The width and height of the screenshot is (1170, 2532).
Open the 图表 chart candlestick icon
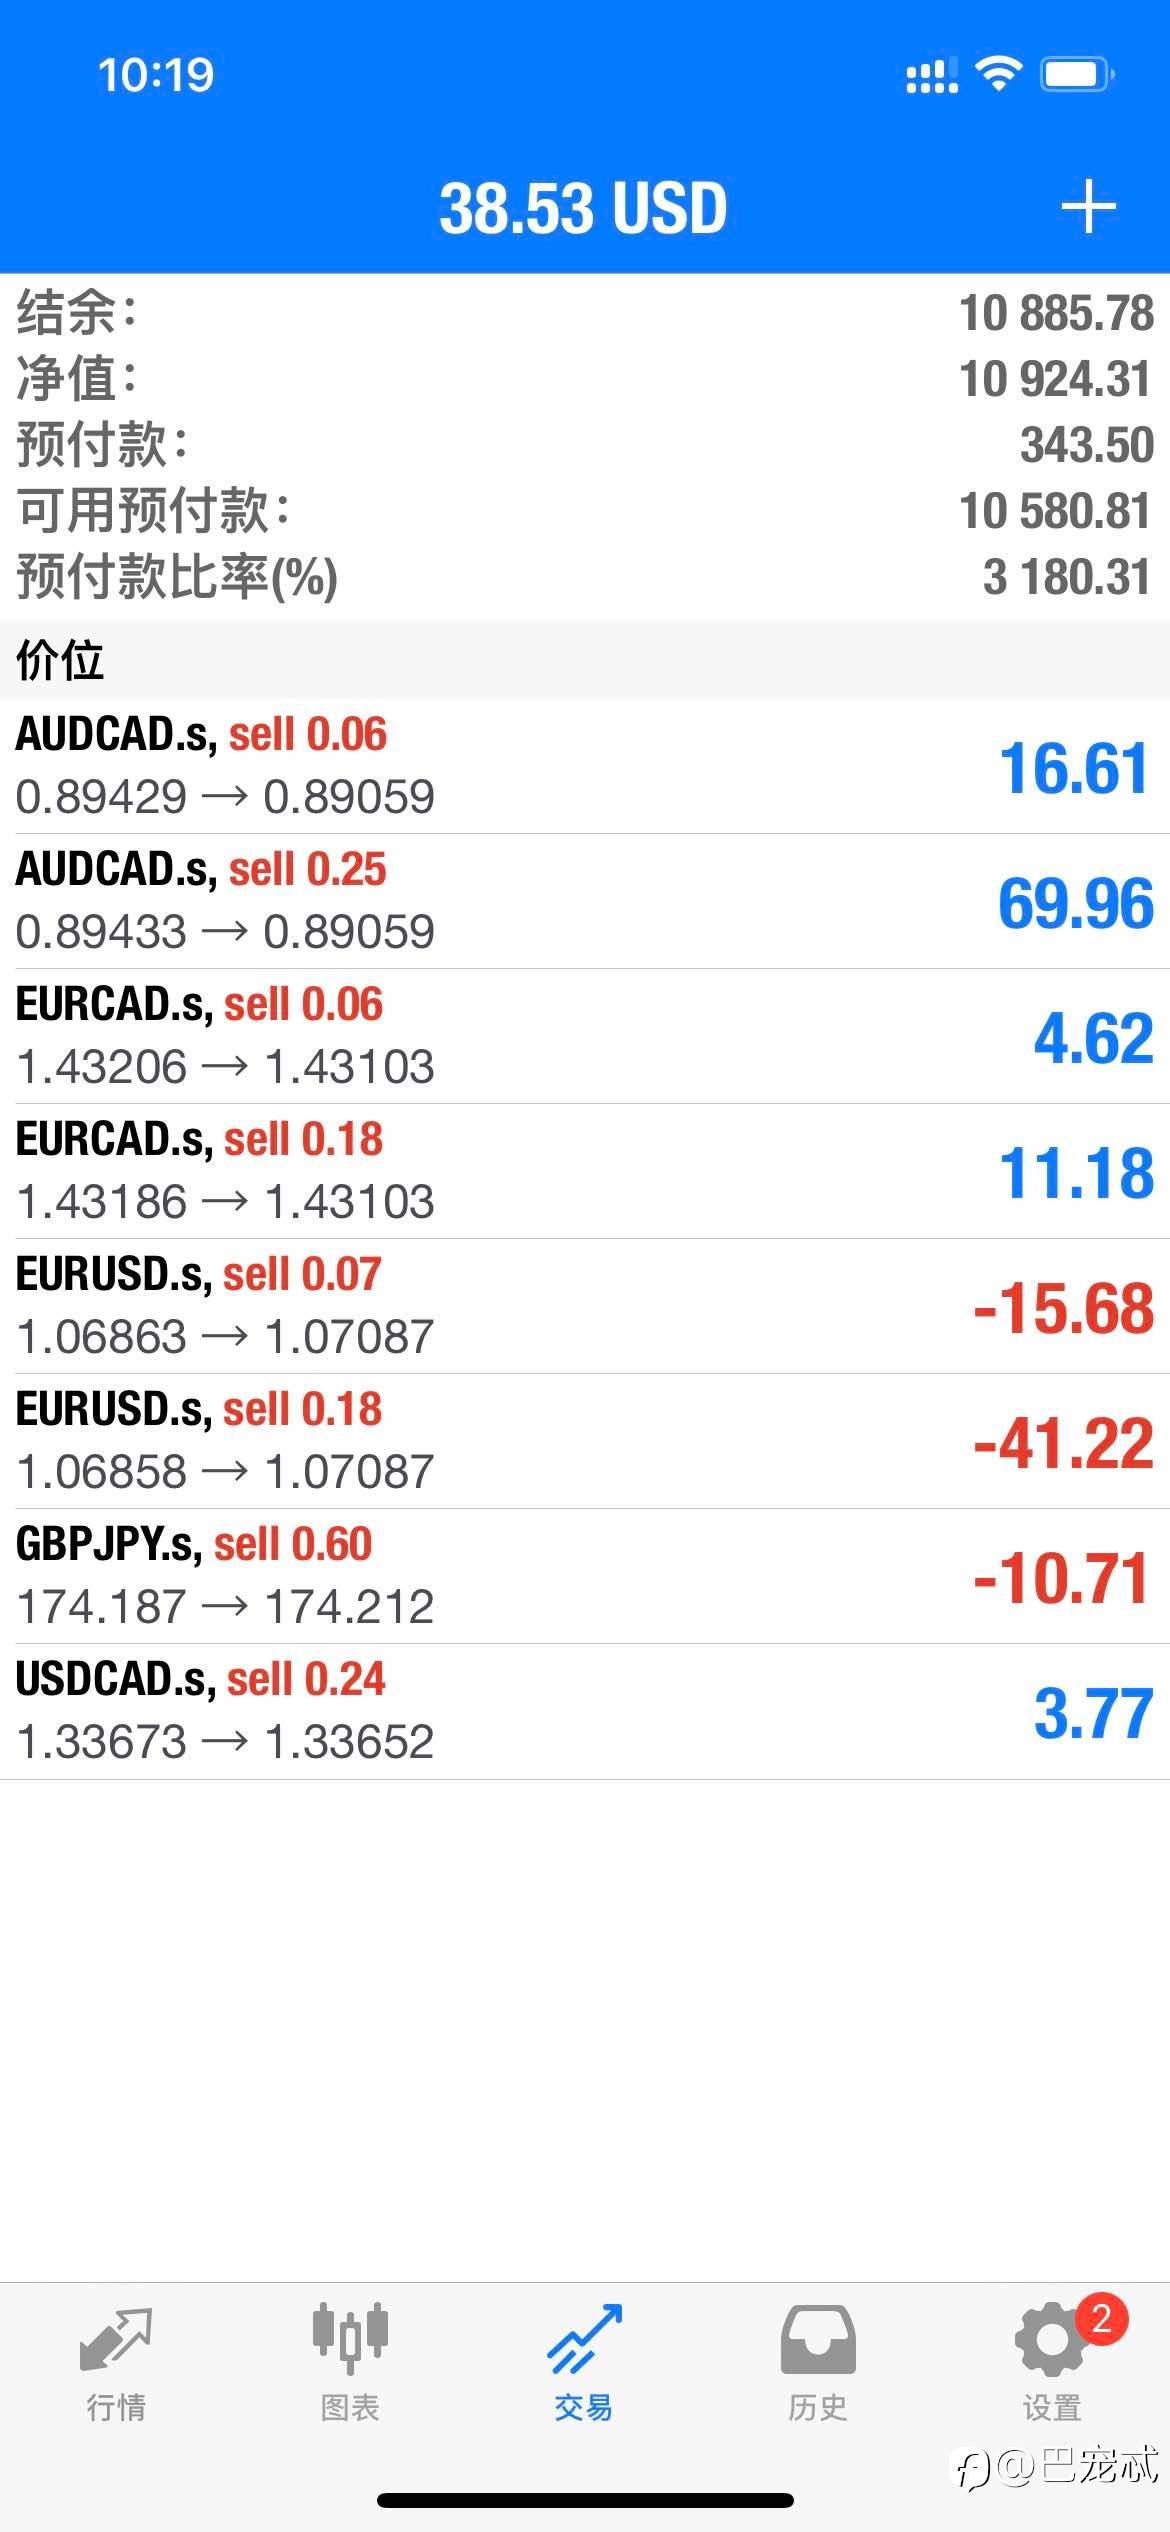point(350,2339)
